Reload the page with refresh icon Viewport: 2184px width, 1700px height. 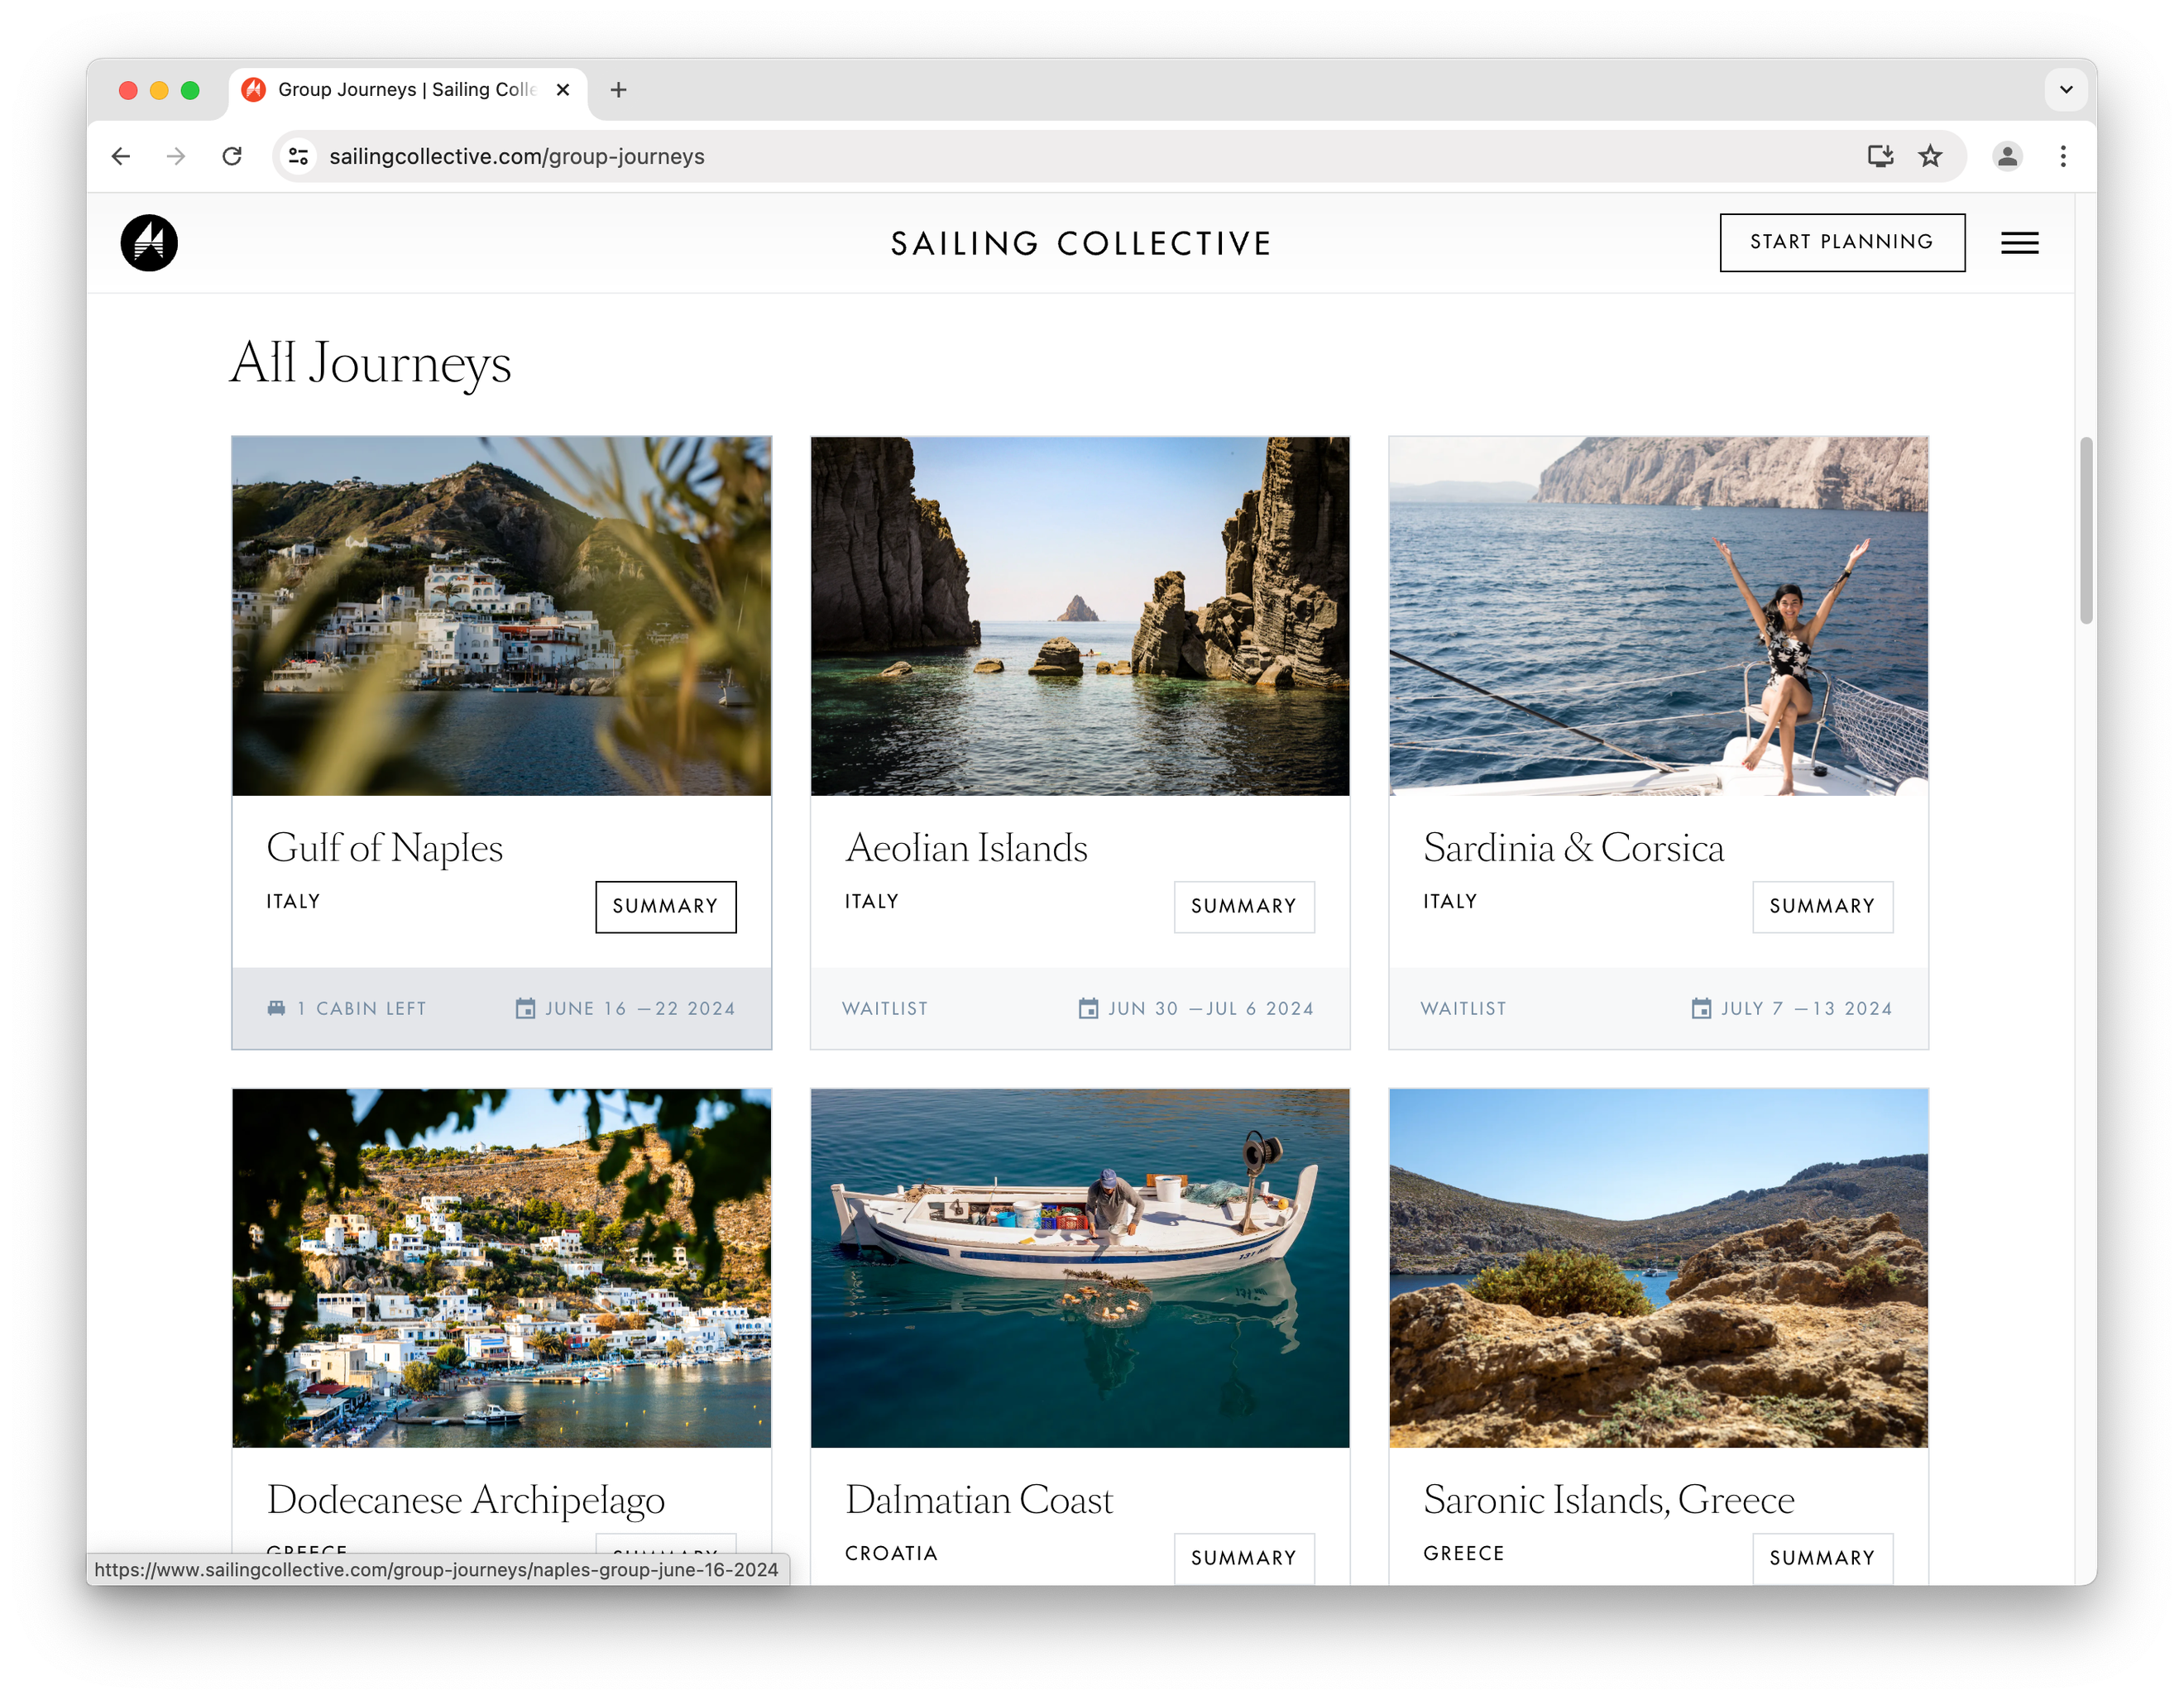[x=232, y=156]
